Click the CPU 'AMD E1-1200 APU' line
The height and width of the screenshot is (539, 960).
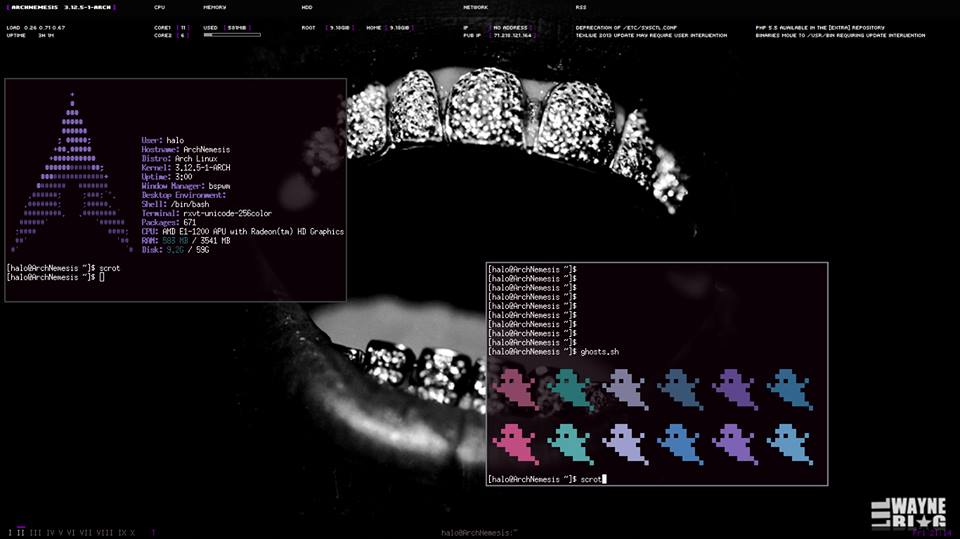coord(242,232)
